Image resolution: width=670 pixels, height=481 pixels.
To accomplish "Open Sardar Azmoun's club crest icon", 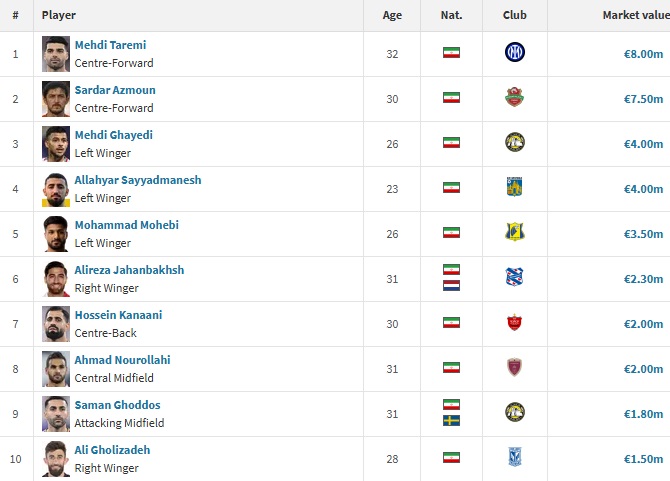I will coord(514,97).
